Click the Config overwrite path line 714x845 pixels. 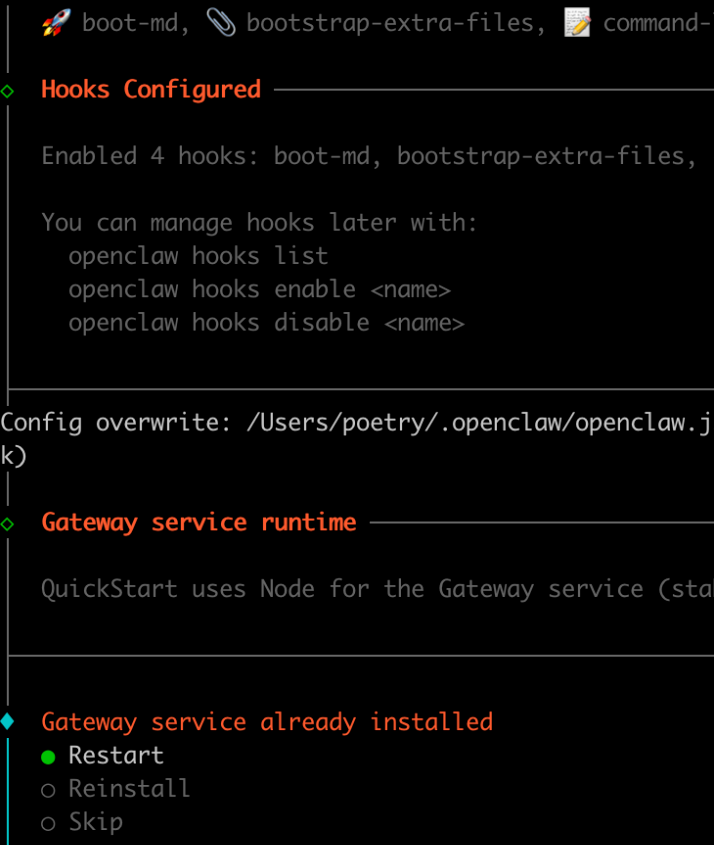click(357, 422)
